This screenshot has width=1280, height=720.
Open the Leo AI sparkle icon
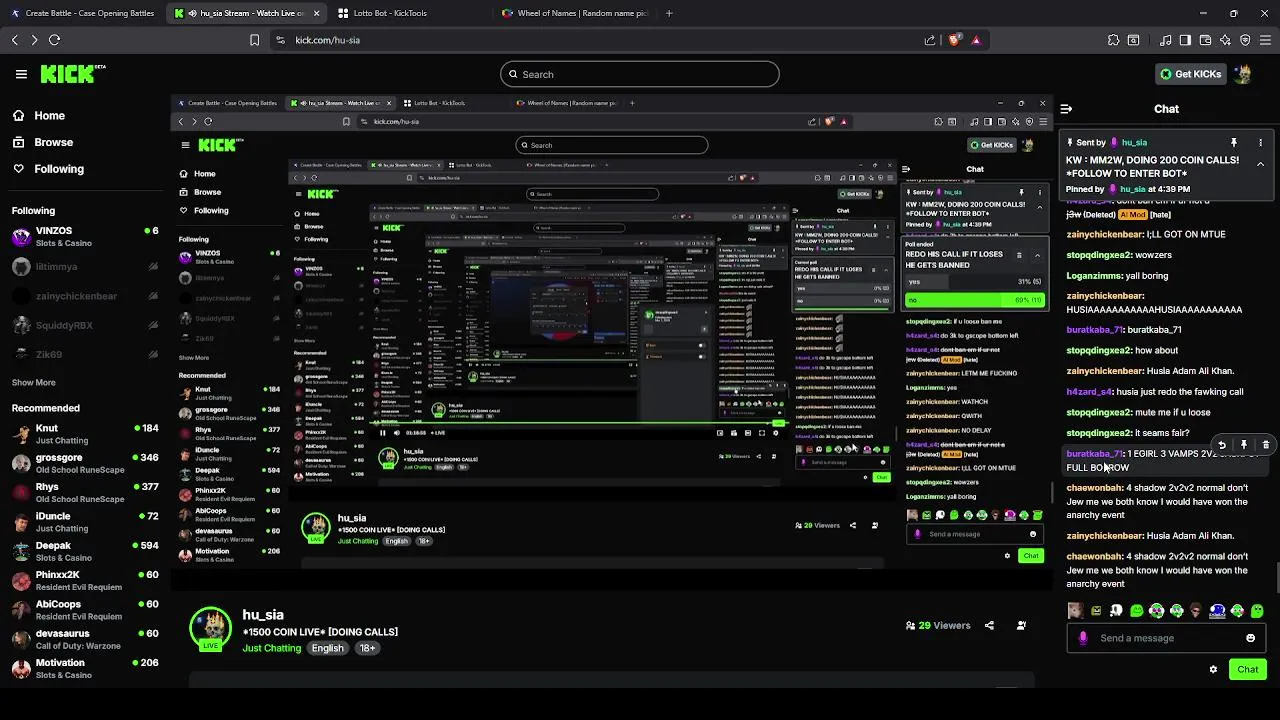(x=1225, y=40)
